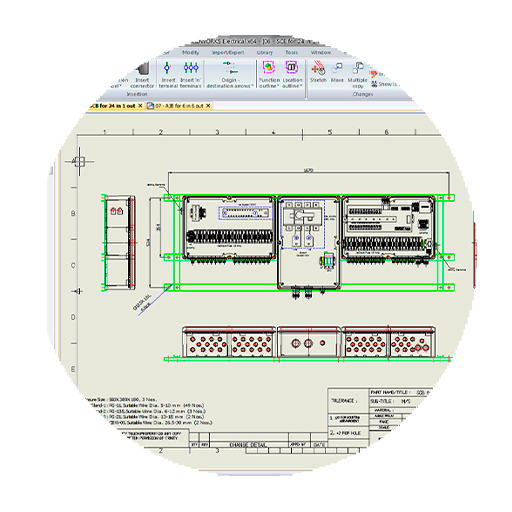Open the Window ribbon tab

(x=321, y=52)
